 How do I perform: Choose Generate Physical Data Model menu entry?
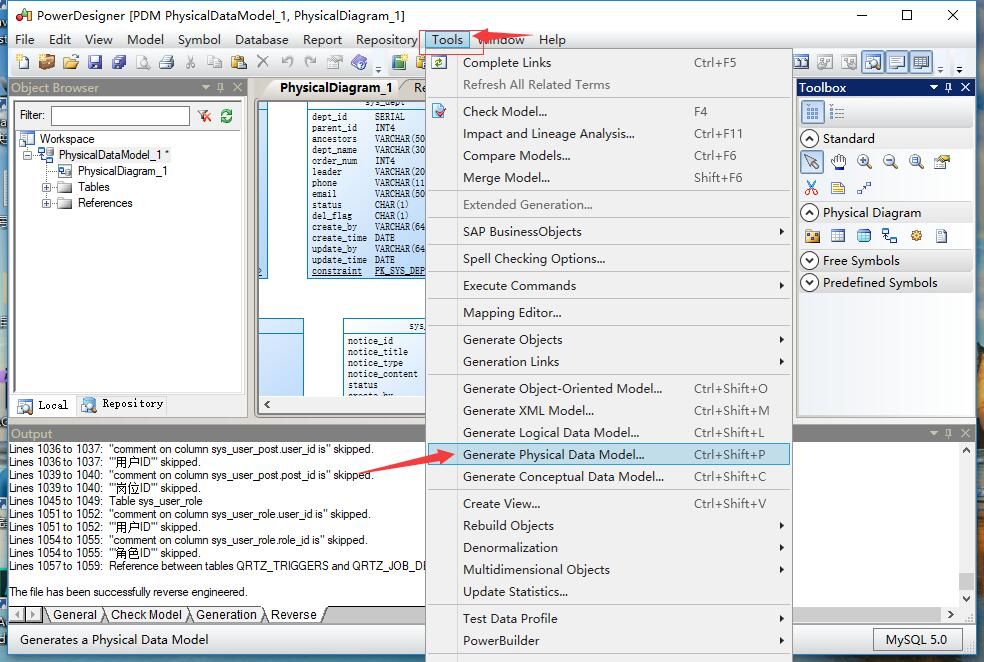tap(608, 454)
